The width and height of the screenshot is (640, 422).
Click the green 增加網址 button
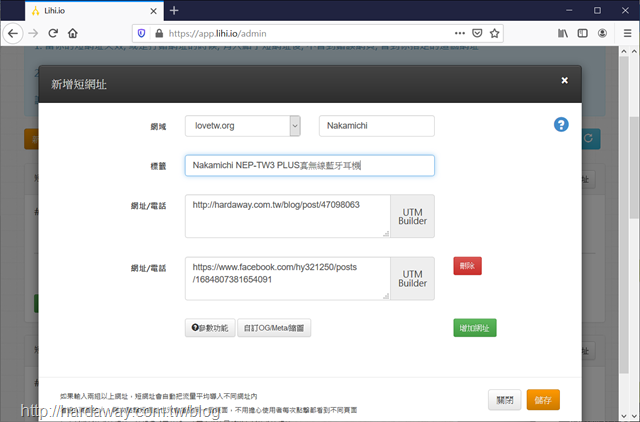click(x=475, y=328)
